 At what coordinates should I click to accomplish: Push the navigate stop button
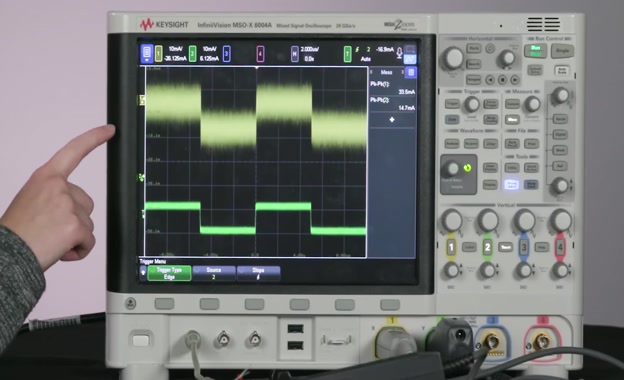pyautogui.click(x=503, y=80)
